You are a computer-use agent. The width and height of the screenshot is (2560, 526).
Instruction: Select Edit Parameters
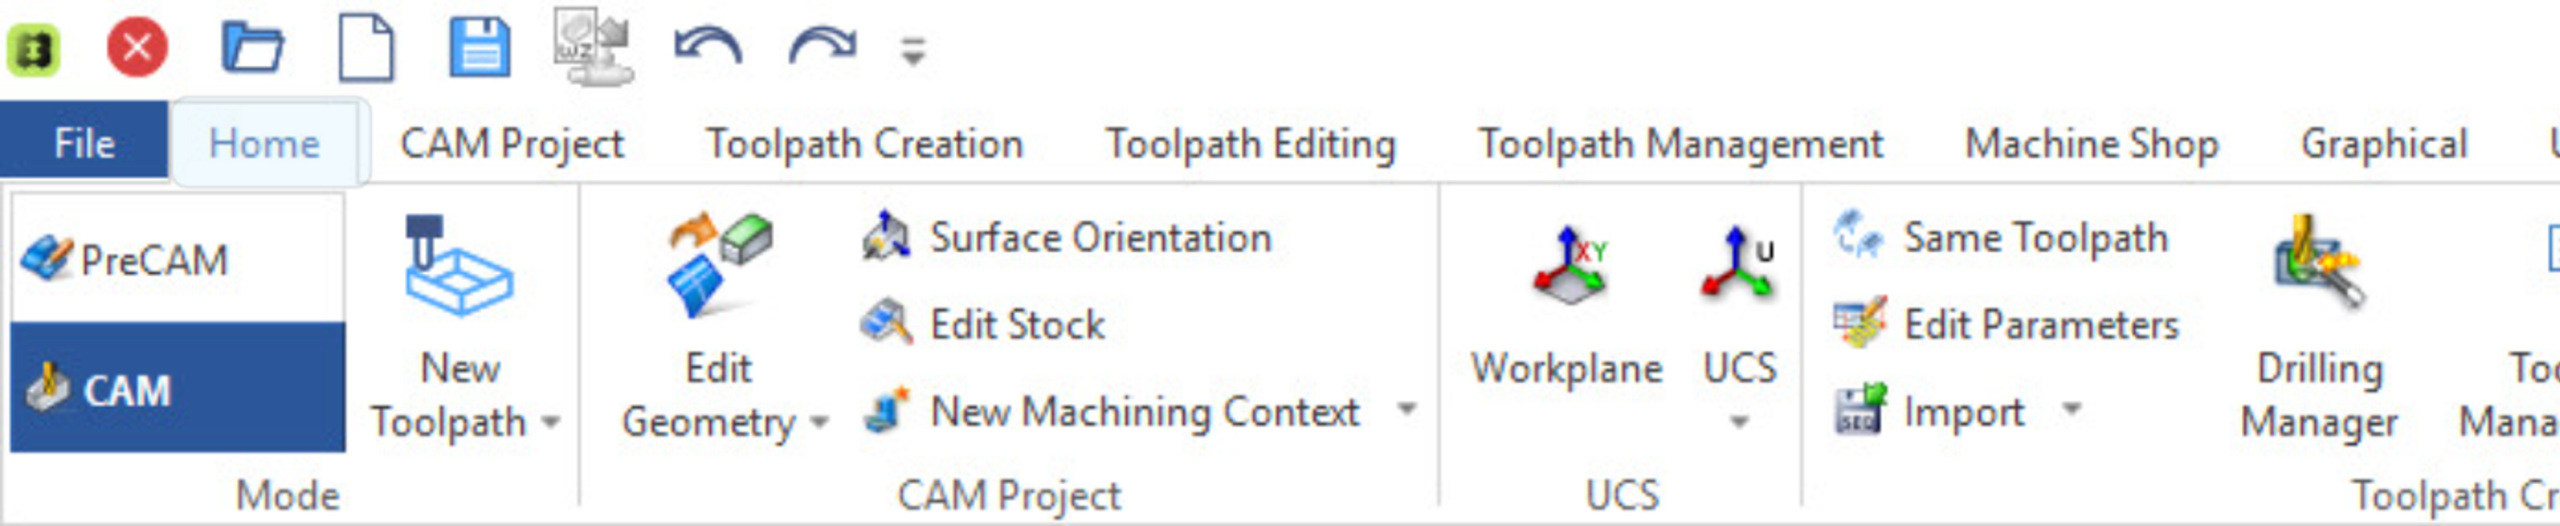2040,324
